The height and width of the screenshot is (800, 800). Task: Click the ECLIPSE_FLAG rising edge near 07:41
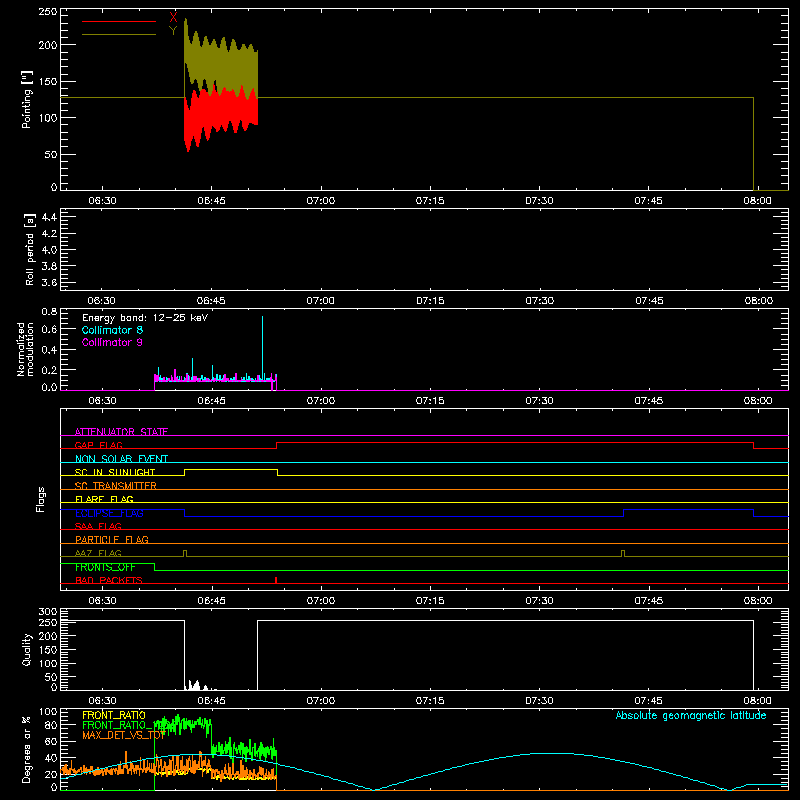point(623,513)
